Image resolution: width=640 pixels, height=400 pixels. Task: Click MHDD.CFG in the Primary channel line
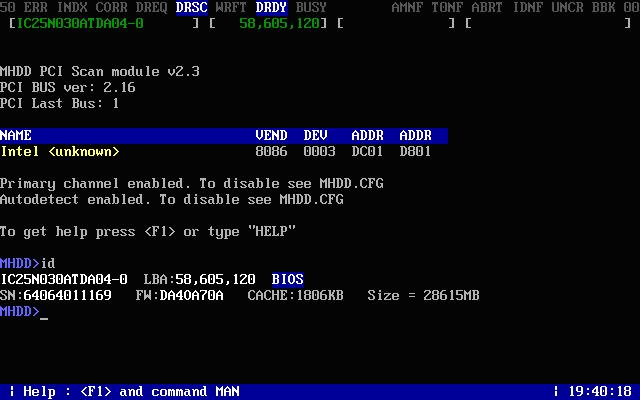[x=351, y=183]
